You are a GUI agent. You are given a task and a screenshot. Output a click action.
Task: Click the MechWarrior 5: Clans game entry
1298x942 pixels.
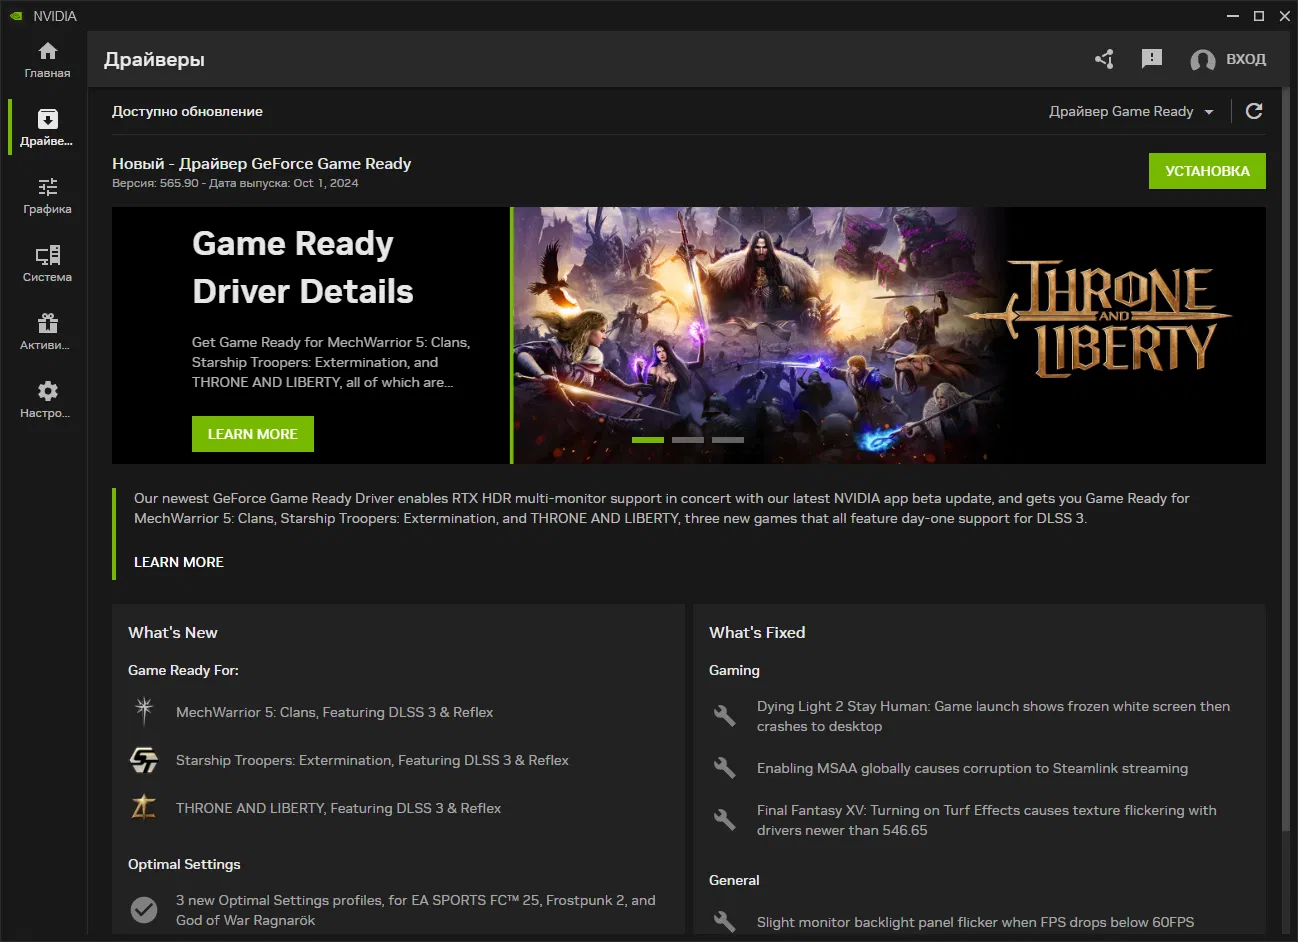pyautogui.click(x=334, y=712)
